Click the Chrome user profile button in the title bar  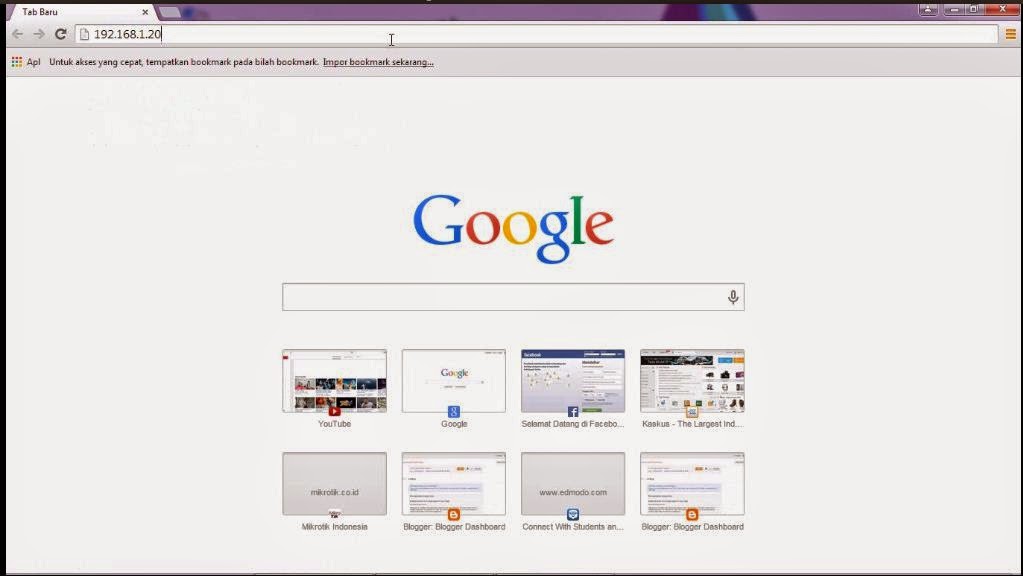pos(928,9)
